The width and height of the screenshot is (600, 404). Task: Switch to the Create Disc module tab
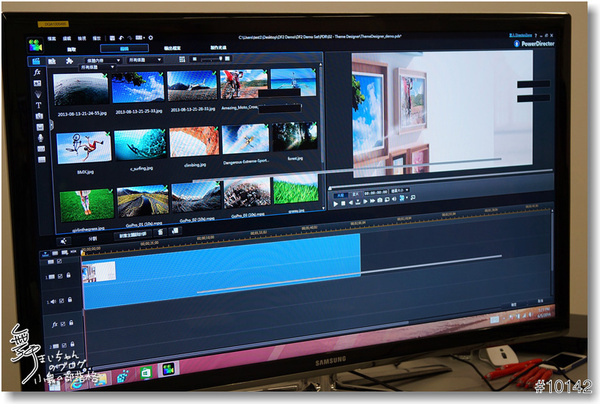[x=218, y=47]
